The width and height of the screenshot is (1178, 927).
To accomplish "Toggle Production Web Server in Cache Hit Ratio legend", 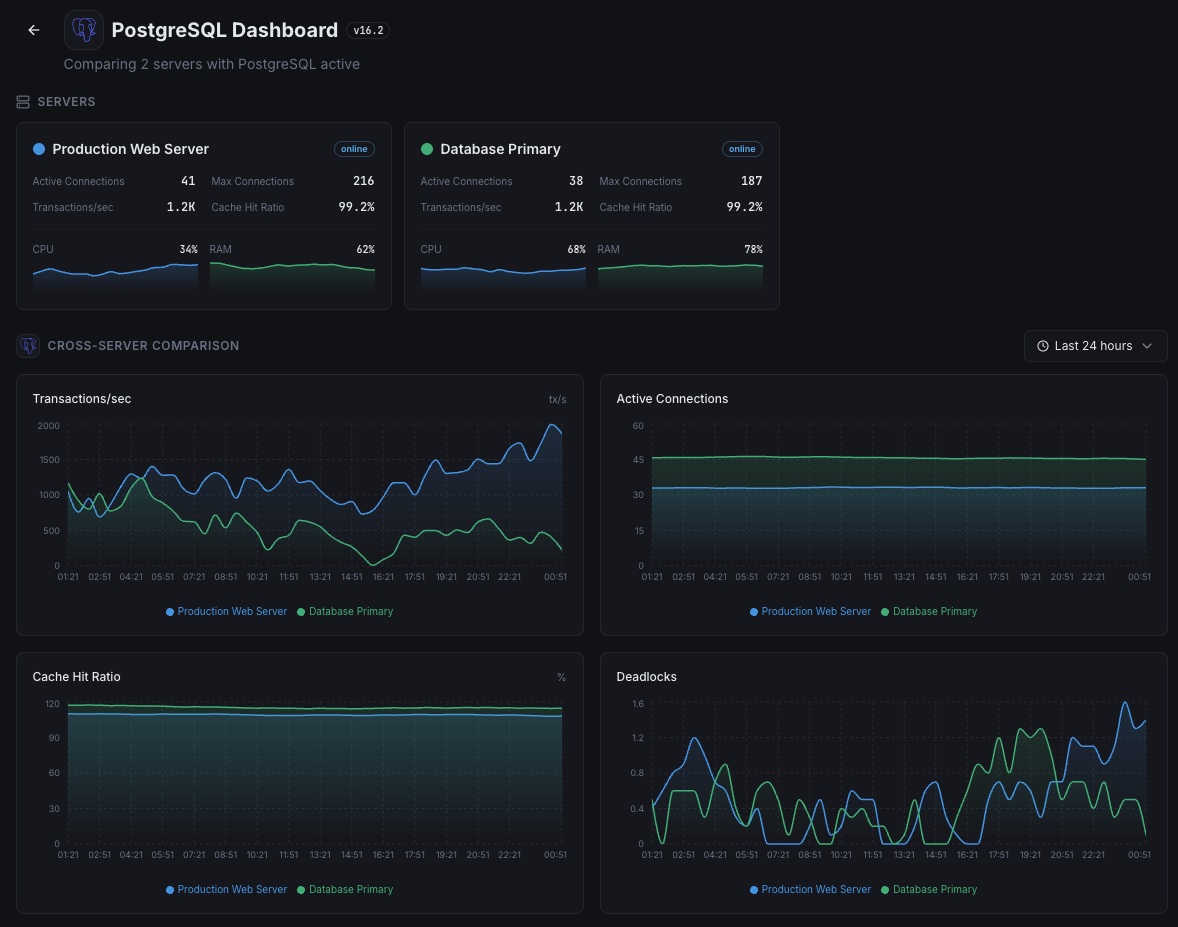I will tap(226, 889).
